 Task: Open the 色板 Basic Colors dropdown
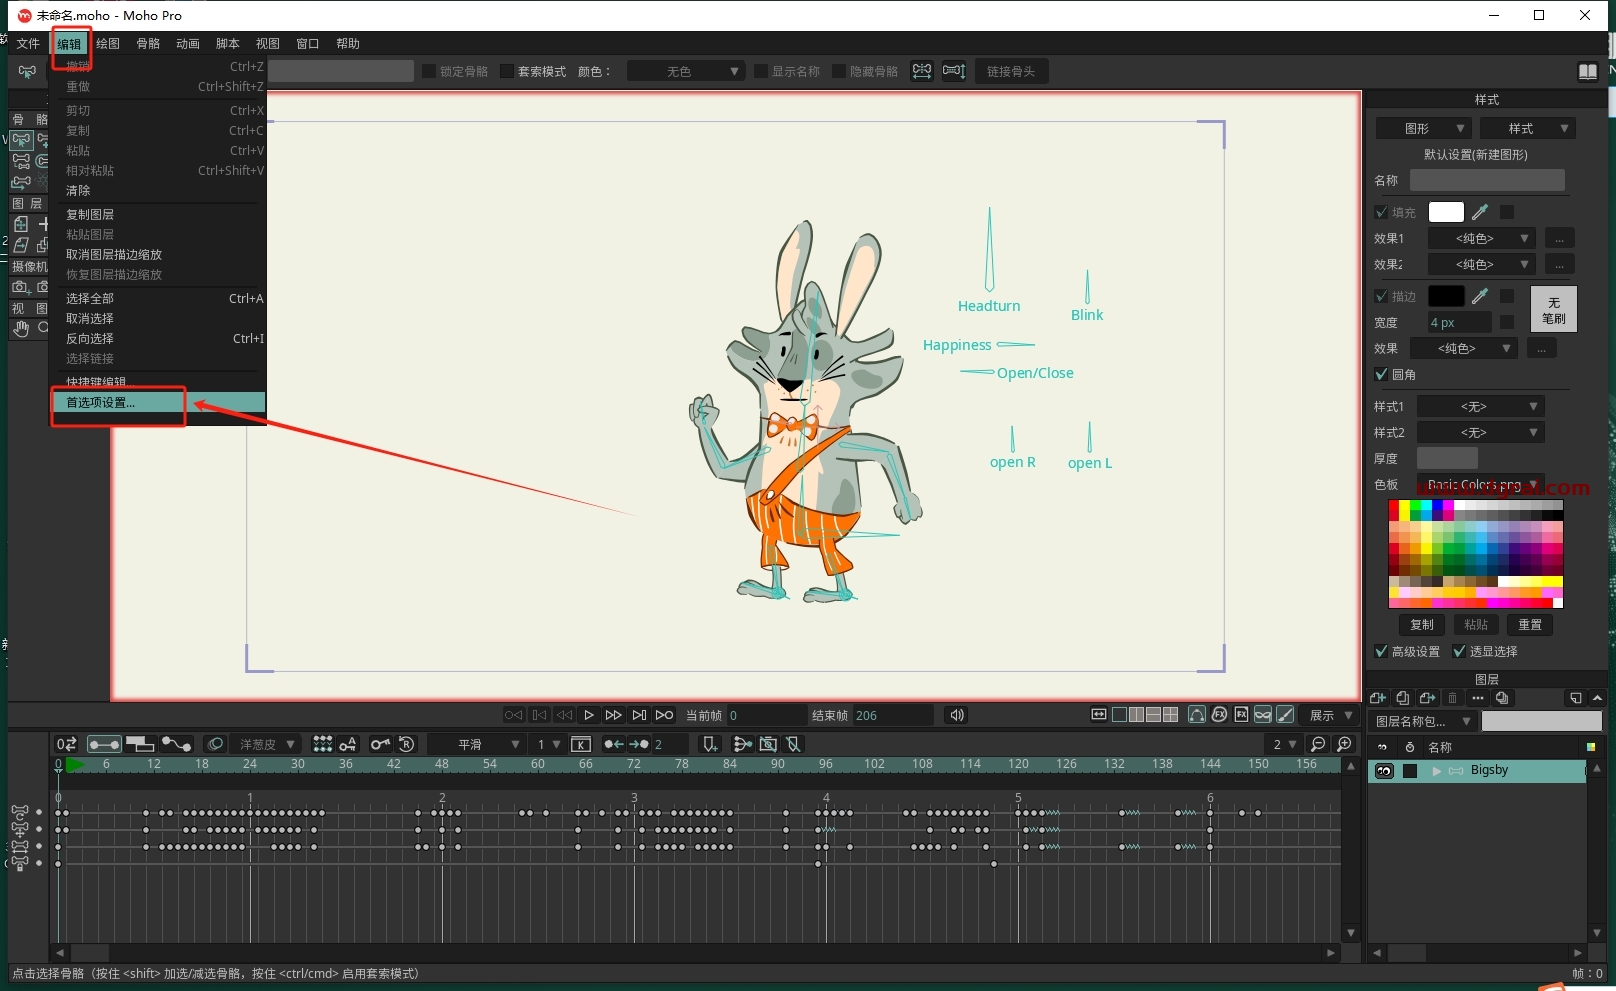click(1481, 484)
